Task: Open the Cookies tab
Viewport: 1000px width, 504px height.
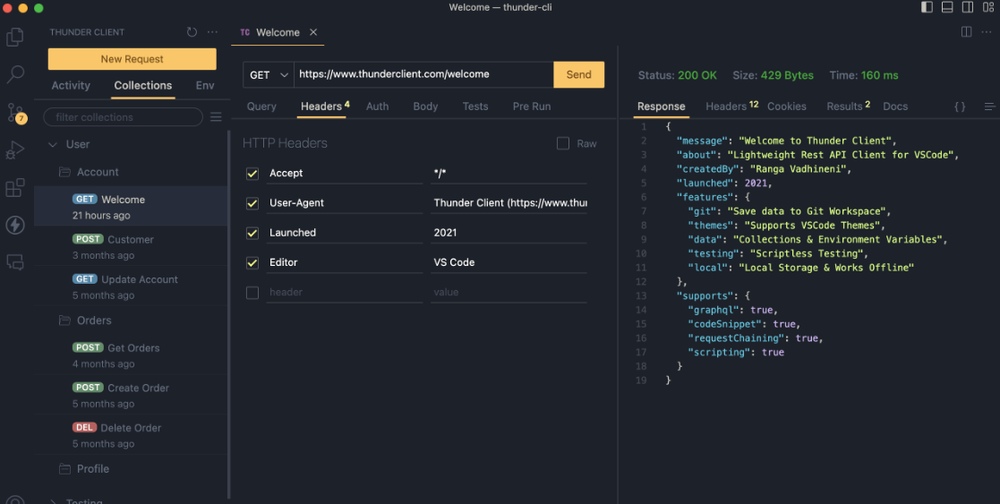Action: (786, 107)
